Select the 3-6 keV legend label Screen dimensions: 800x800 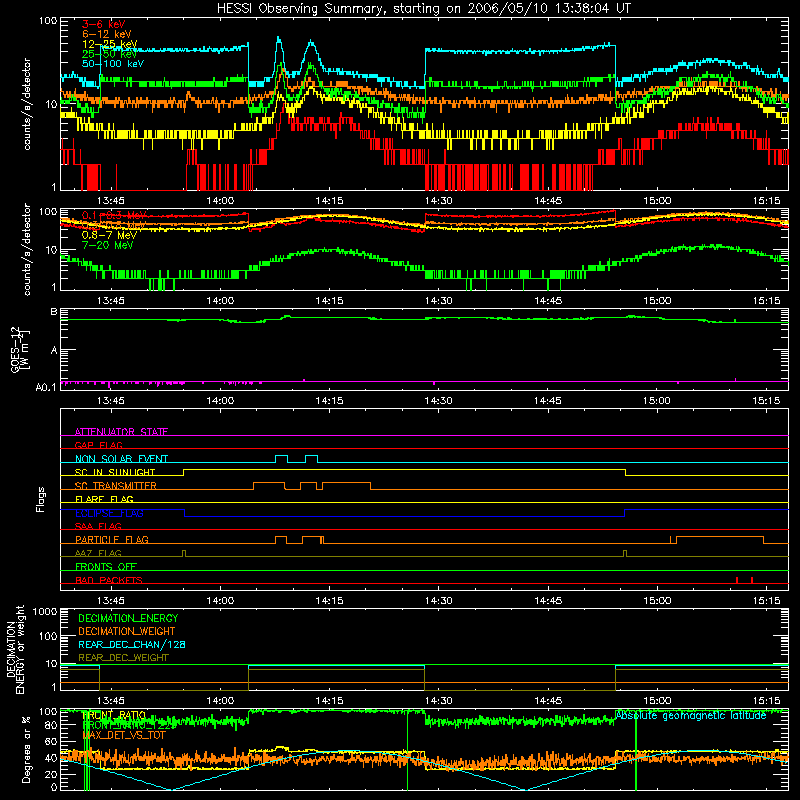pyautogui.click(x=103, y=24)
